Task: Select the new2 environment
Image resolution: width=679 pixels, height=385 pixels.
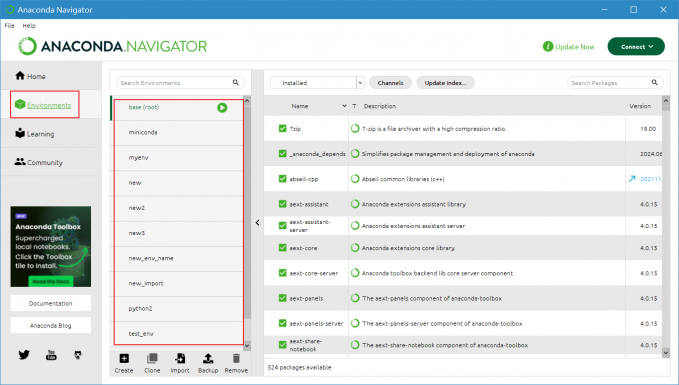Action: [x=178, y=208]
